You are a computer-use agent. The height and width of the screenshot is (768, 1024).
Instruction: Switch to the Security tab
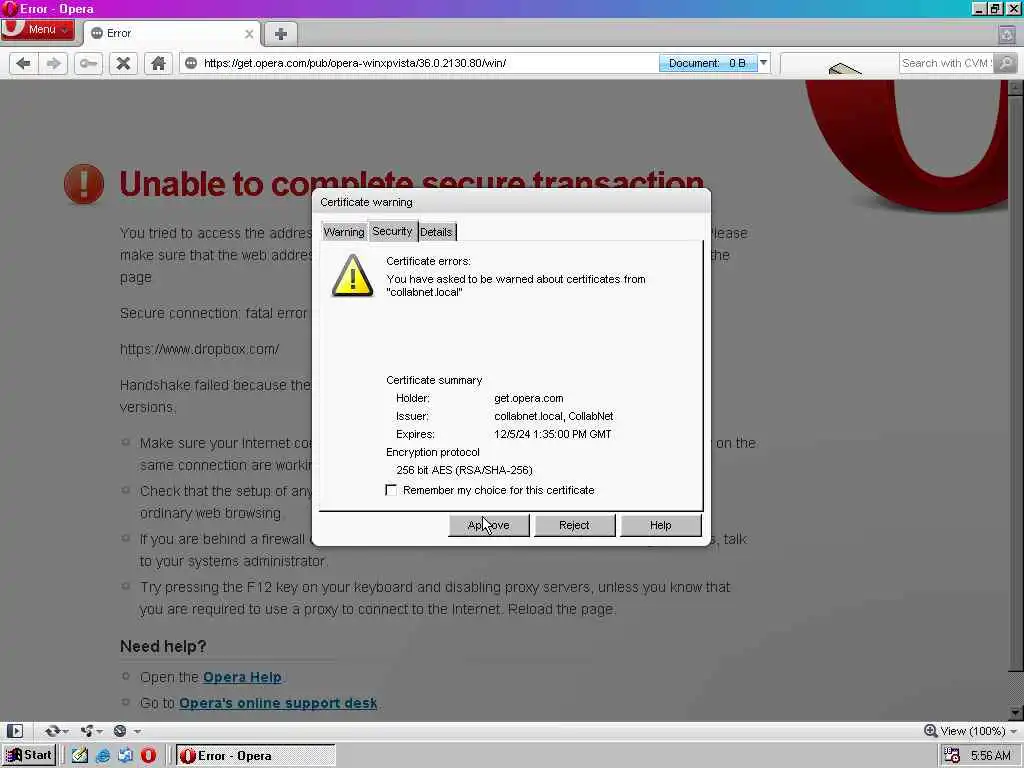click(x=392, y=231)
